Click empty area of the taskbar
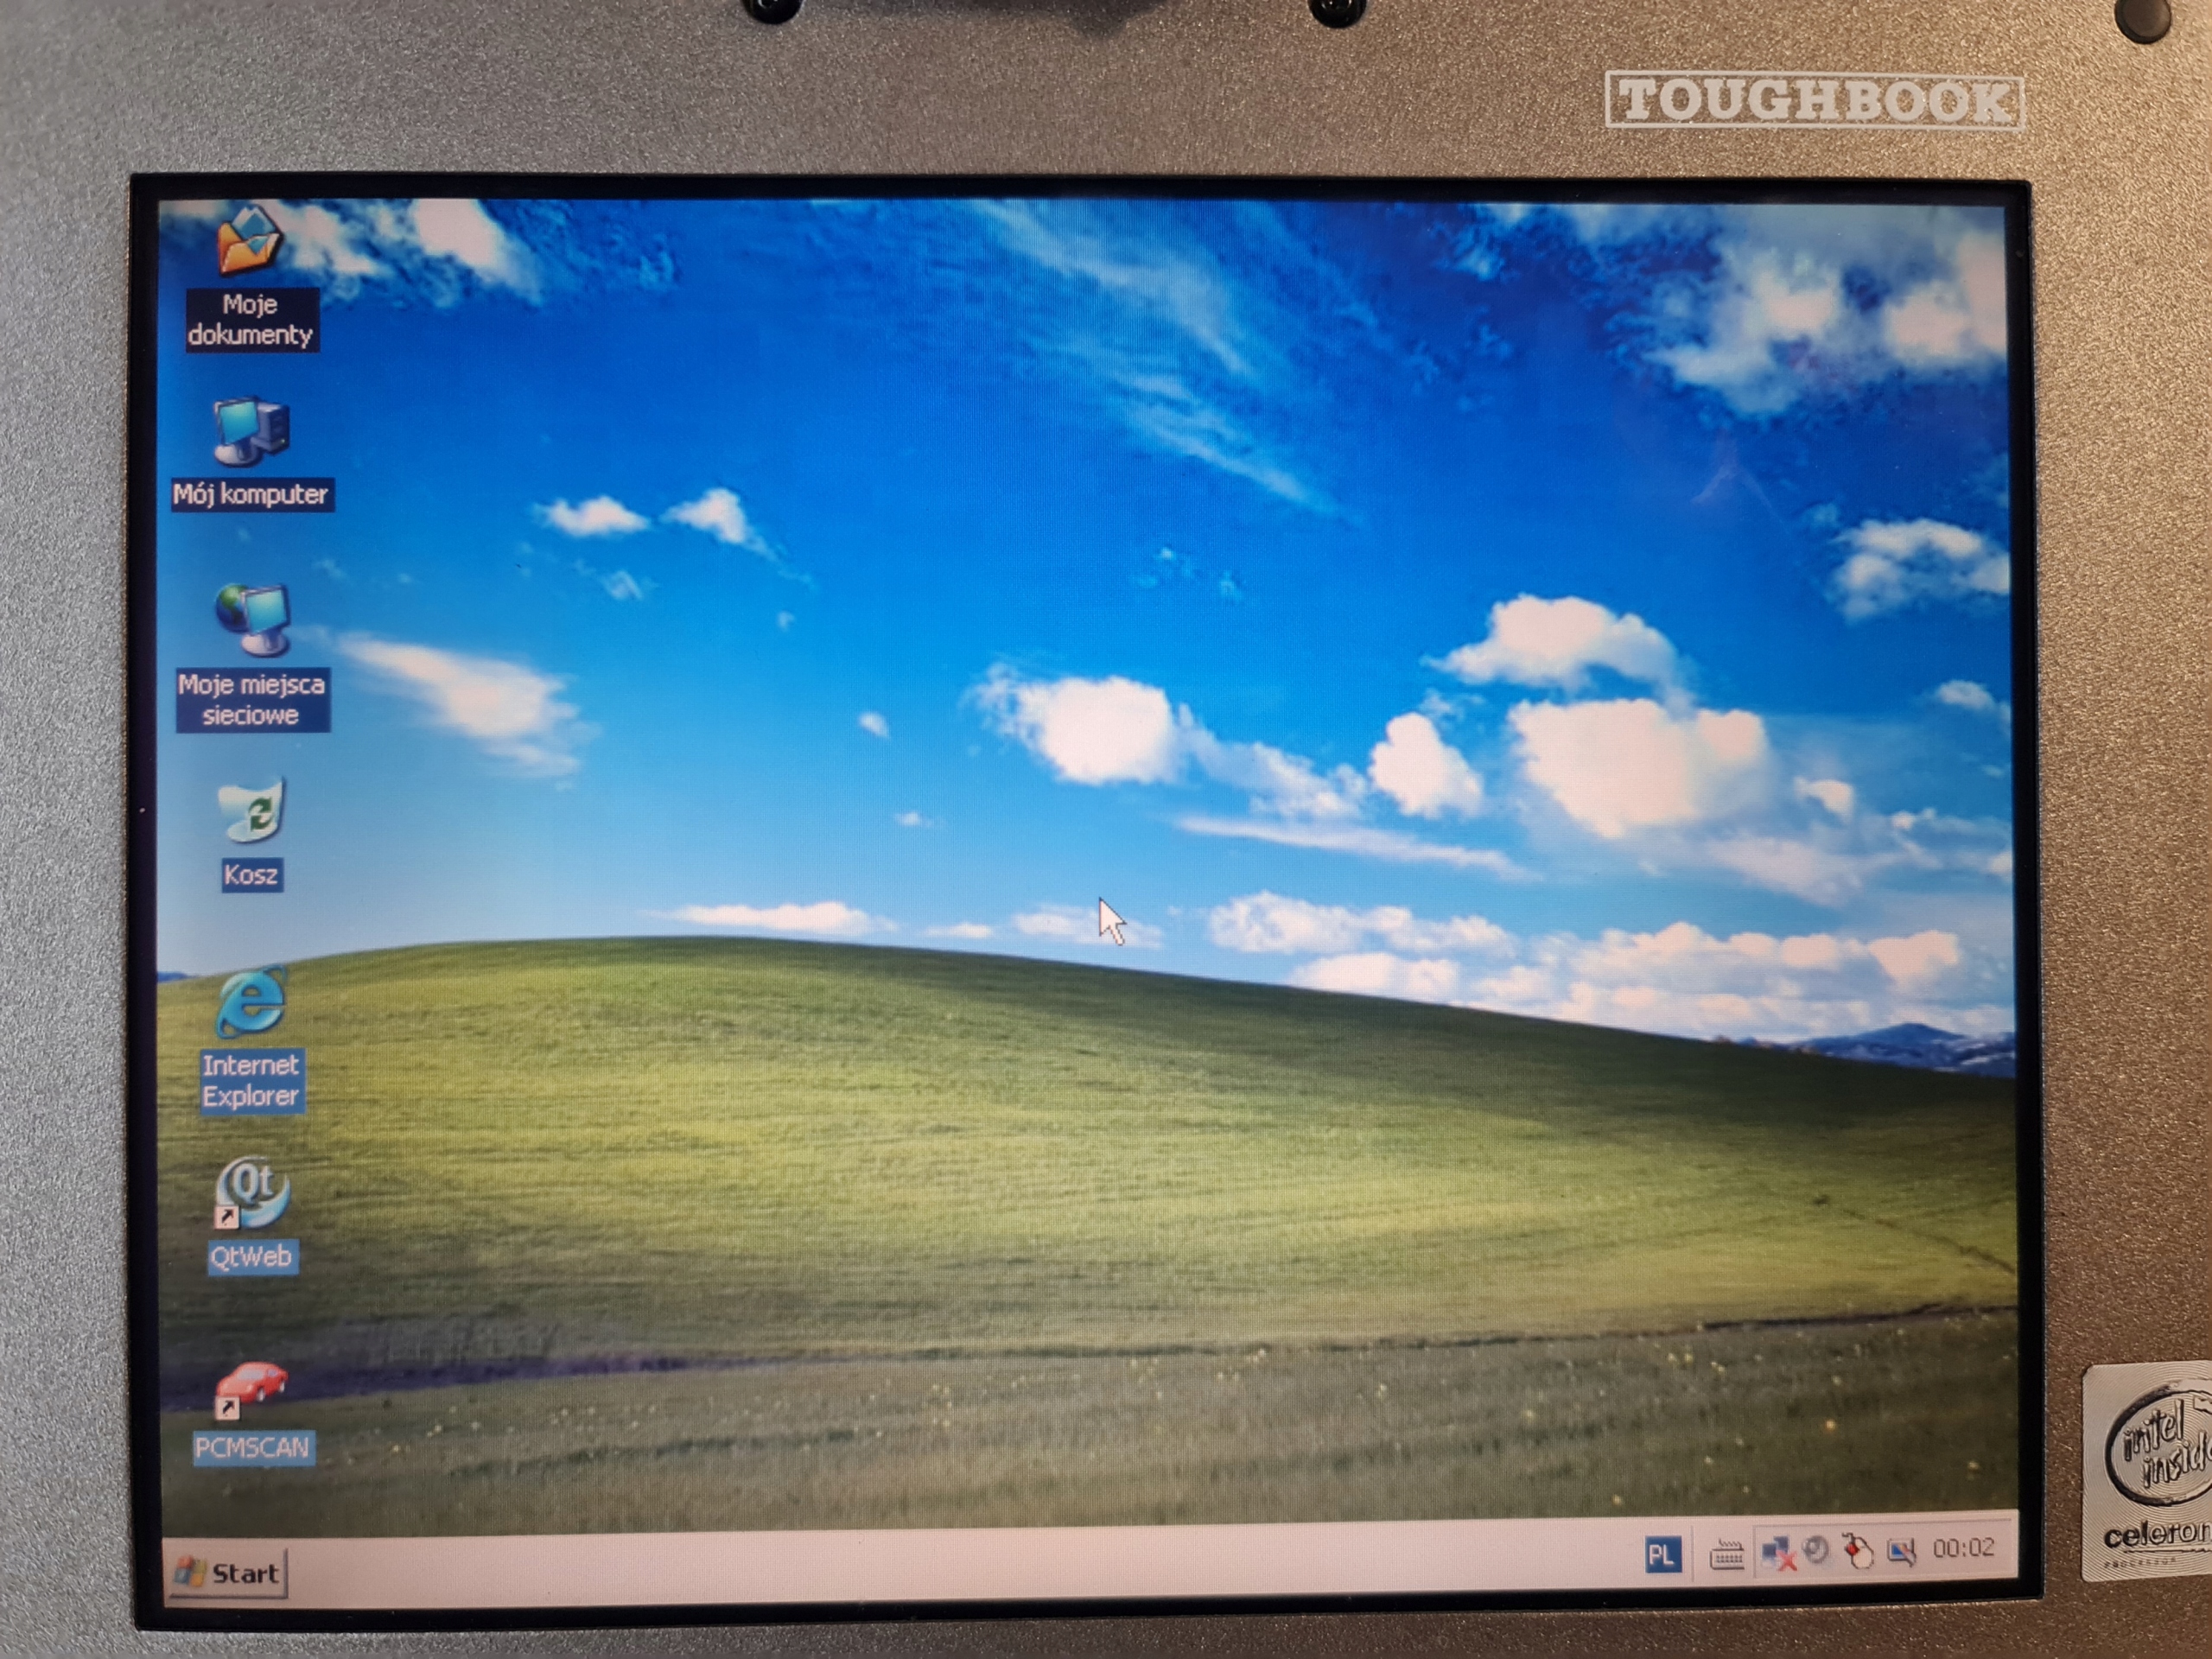The image size is (2212, 1659). (x=900, y=1565)
